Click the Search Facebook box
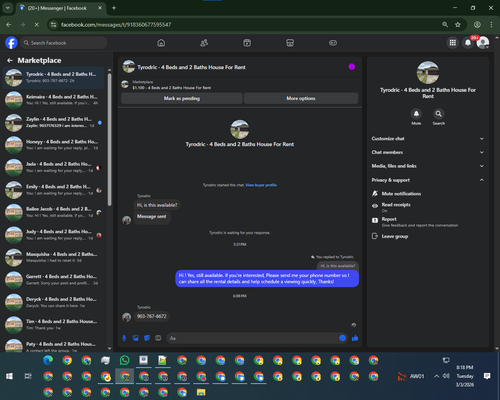Image resolution: width=500 pixels, height=400 pixels. point(64,43)
